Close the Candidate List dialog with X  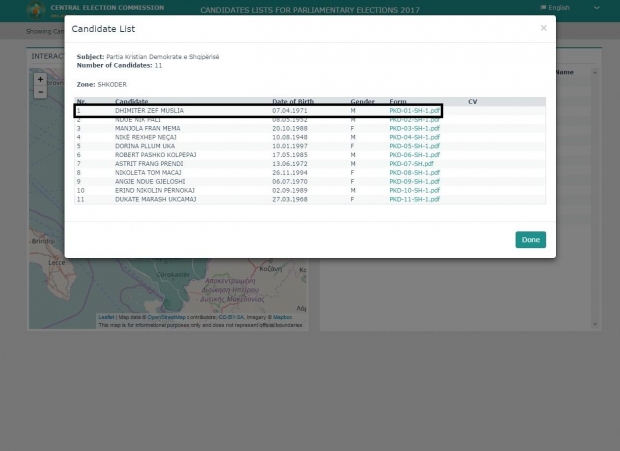tap(544, 28)
